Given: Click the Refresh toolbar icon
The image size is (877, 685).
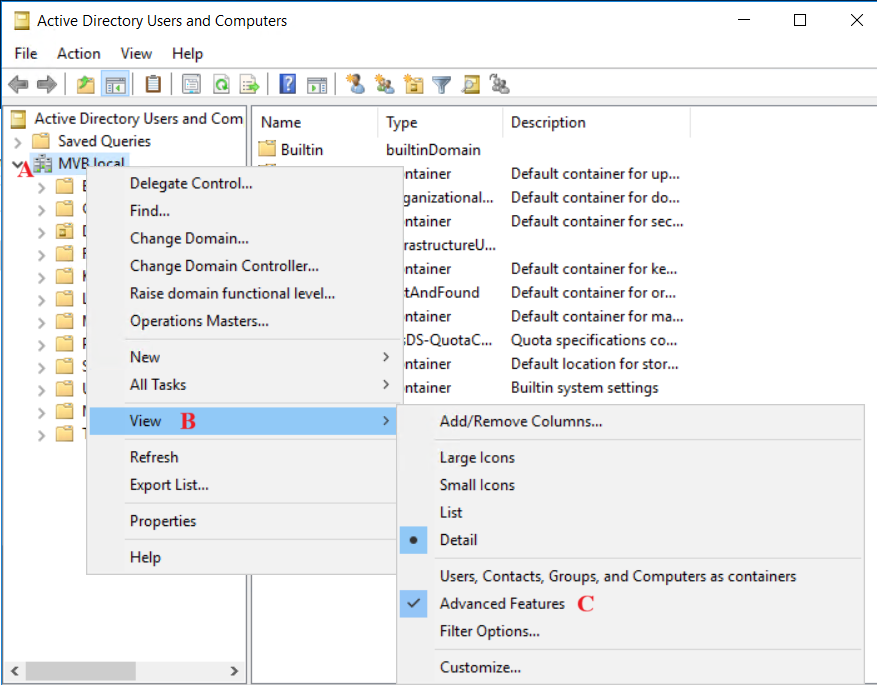Looking at the screenshot, I should [220, 84].
